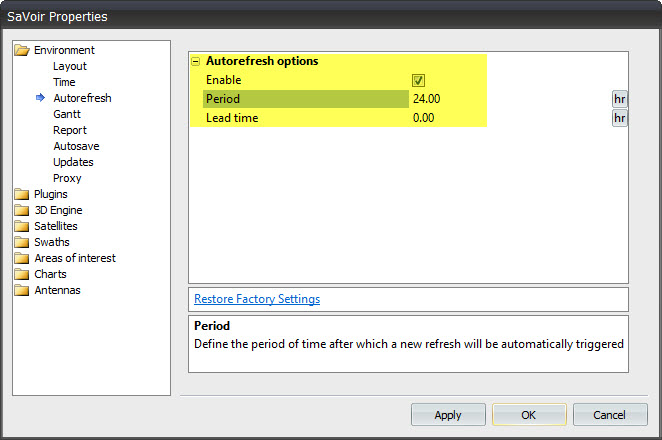Click the Antennas folder icon
The width and height of the screenshot is (662, 440).
point(22,290)
